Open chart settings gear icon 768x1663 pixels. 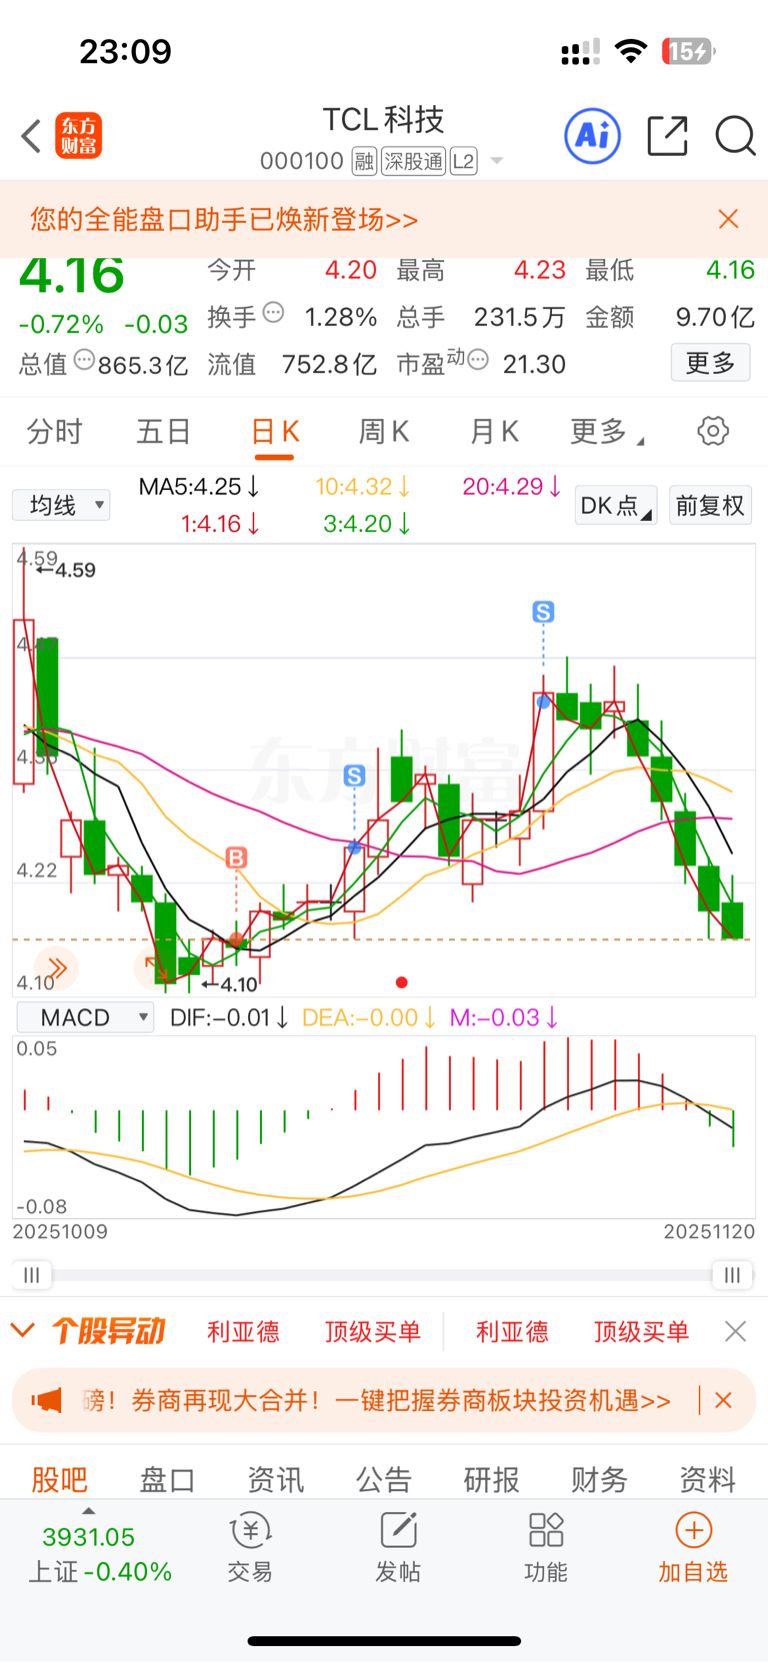coord(713,431)
